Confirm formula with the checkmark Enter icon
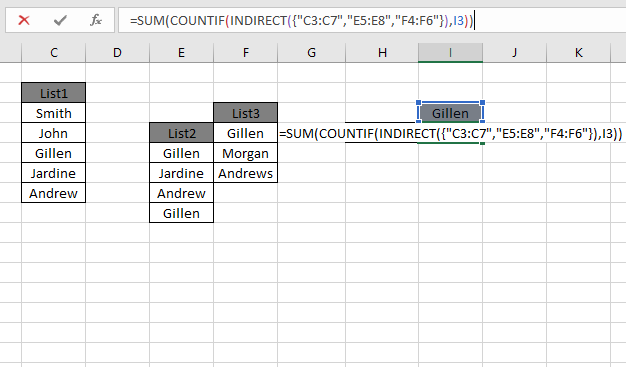This screenshot has width=626, height=367. (x=60, y=20)
